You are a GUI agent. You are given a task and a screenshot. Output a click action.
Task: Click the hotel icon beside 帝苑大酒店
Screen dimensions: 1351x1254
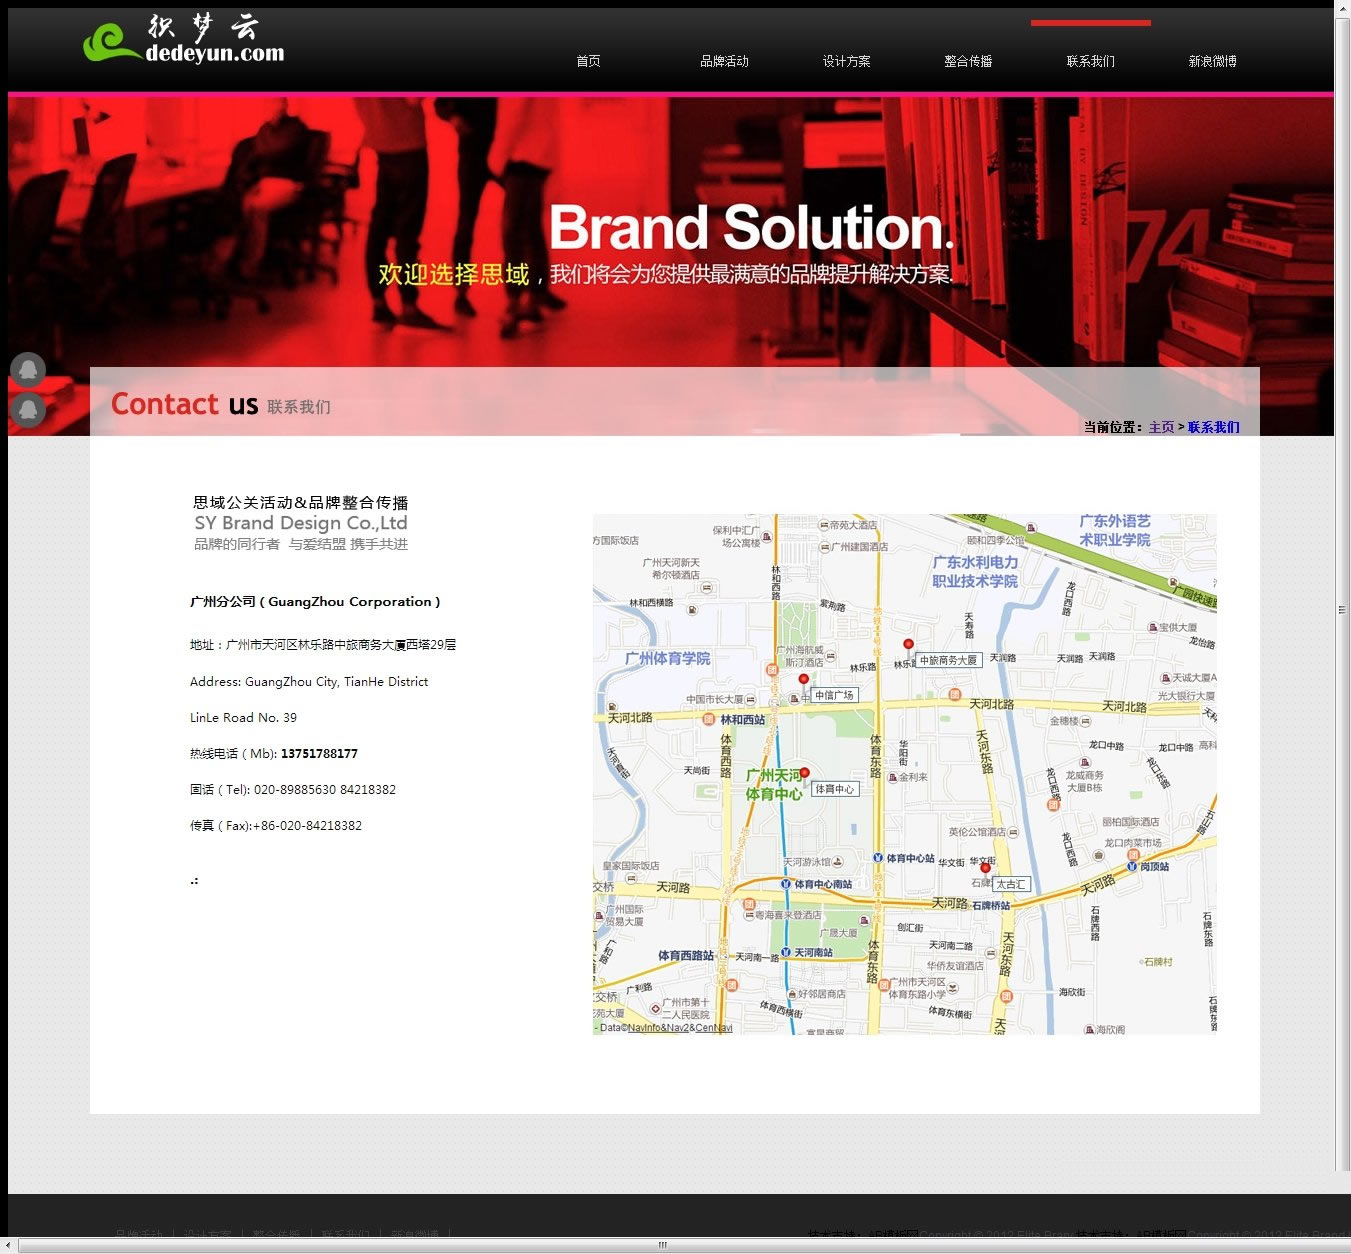(x=822, y=525)
